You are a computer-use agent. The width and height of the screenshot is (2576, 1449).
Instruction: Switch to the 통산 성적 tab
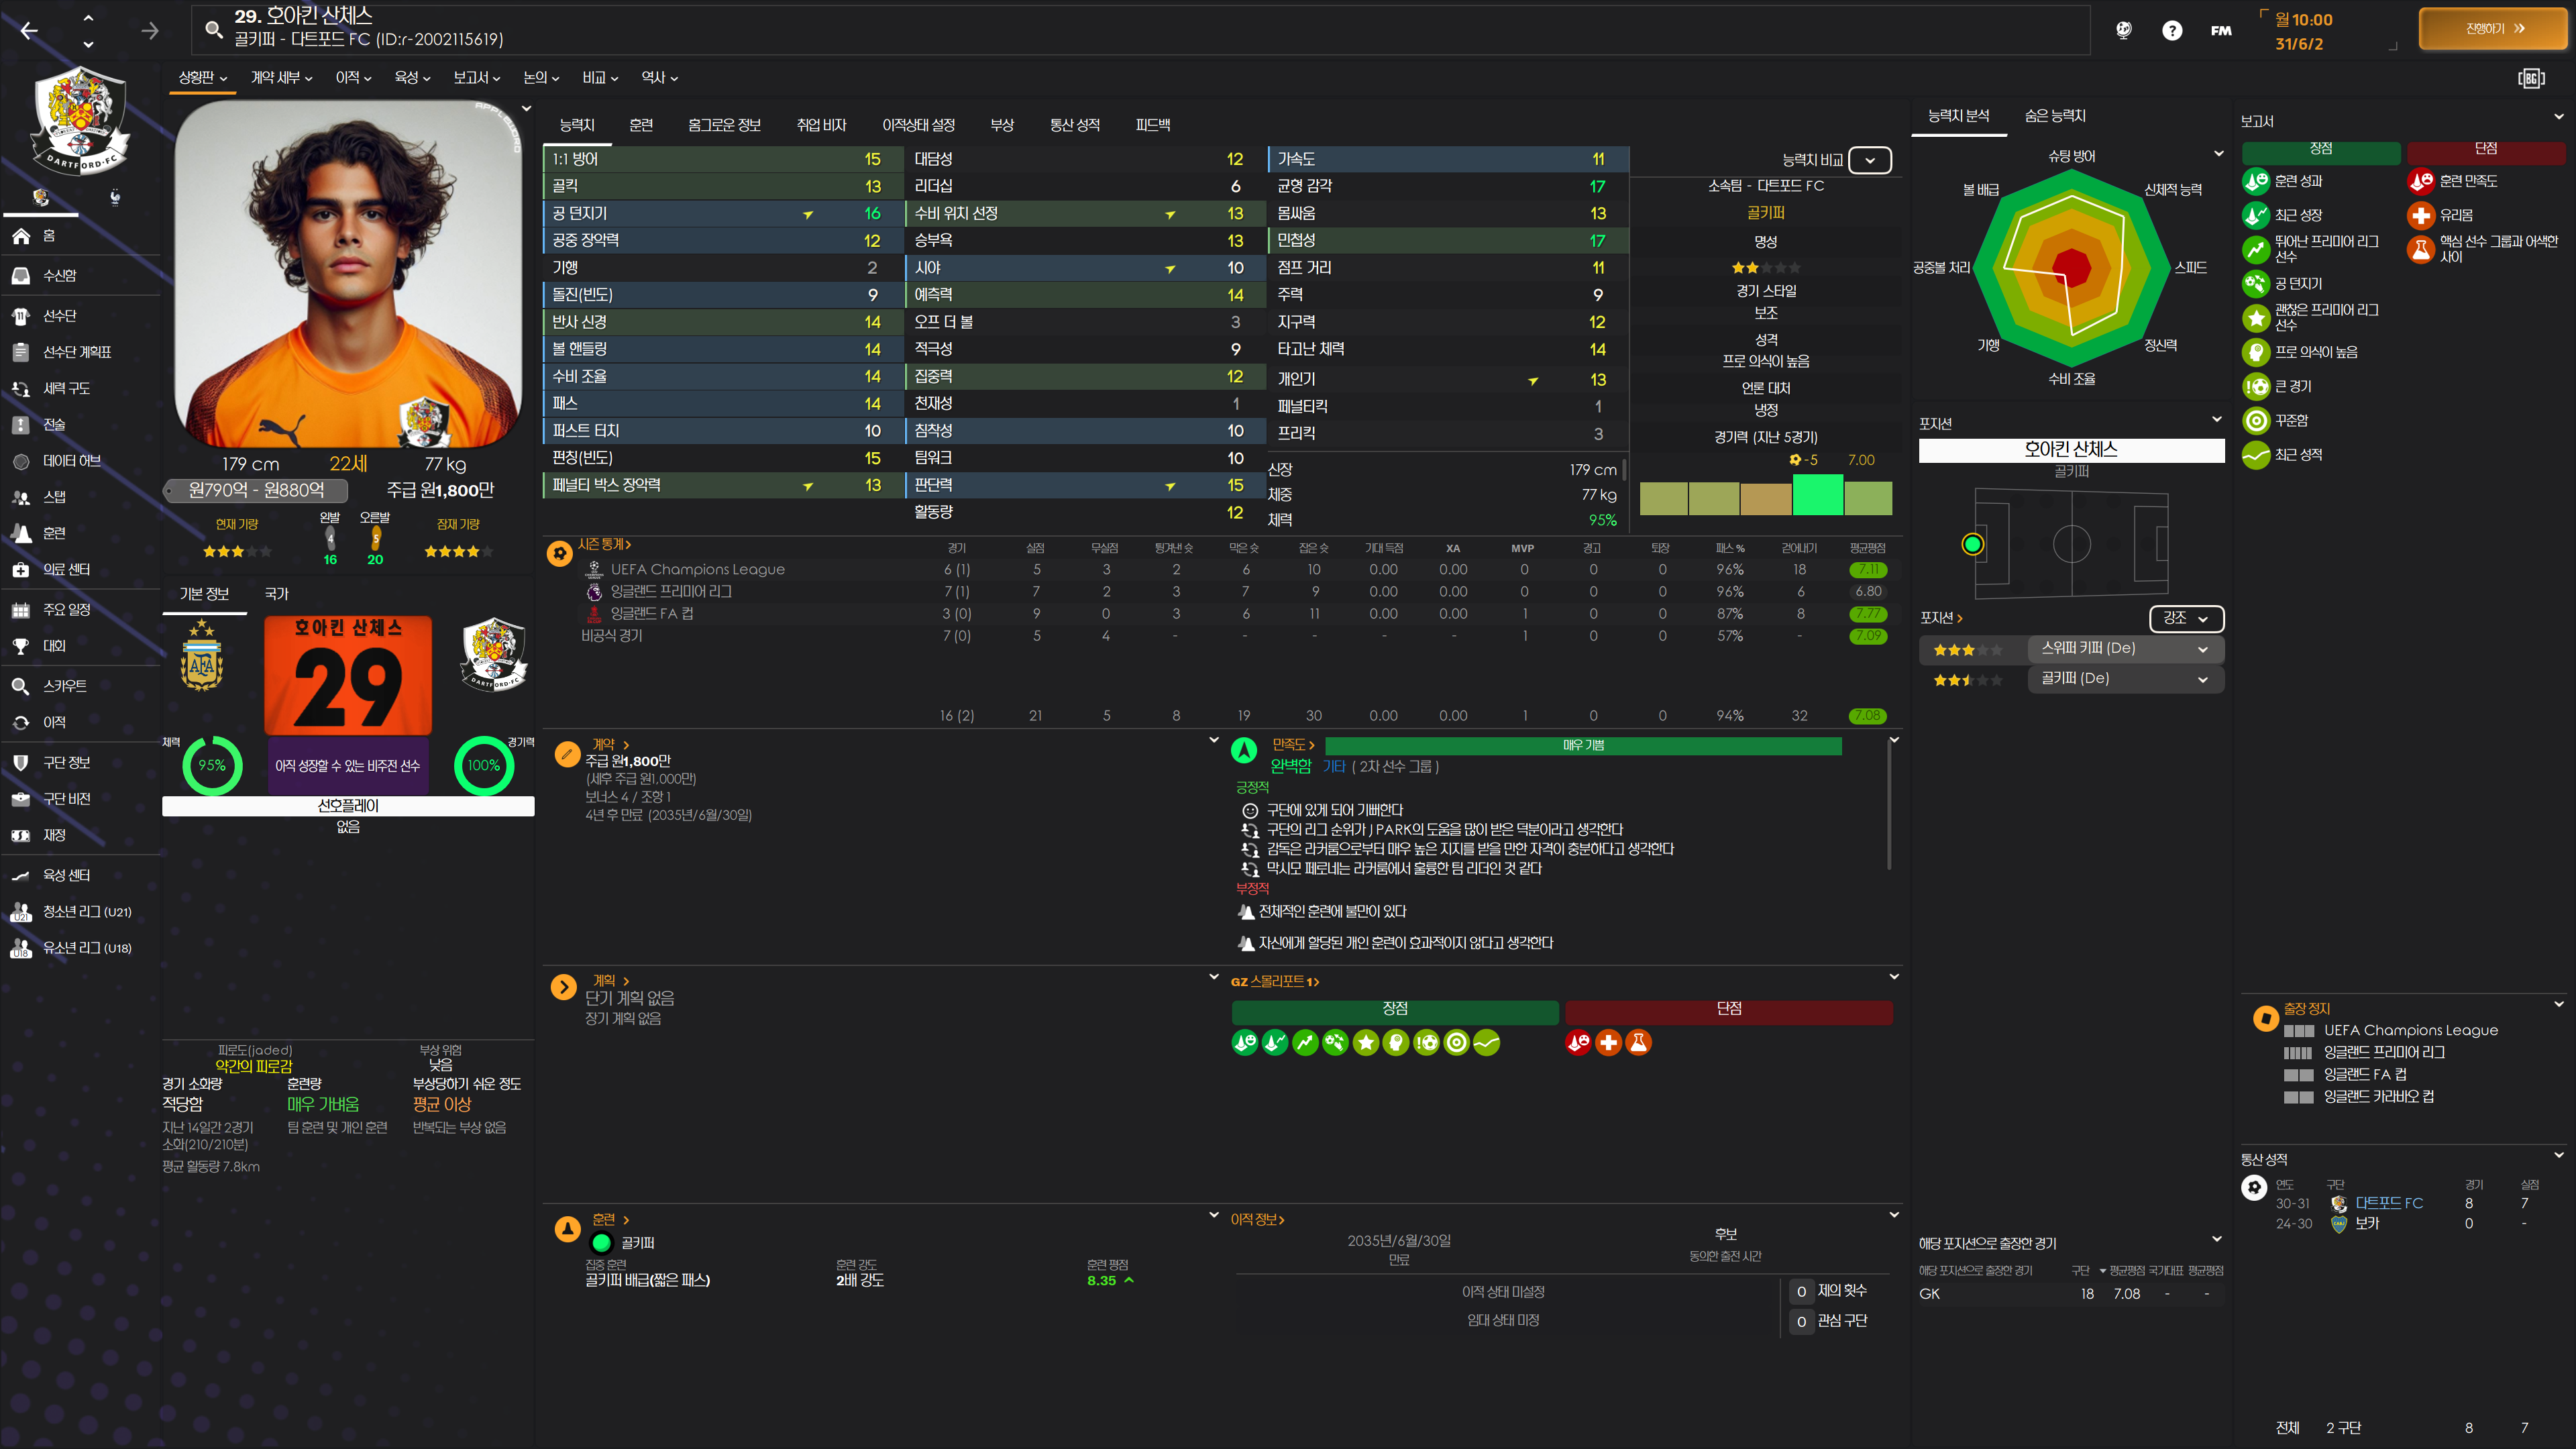click(1074, 125)
